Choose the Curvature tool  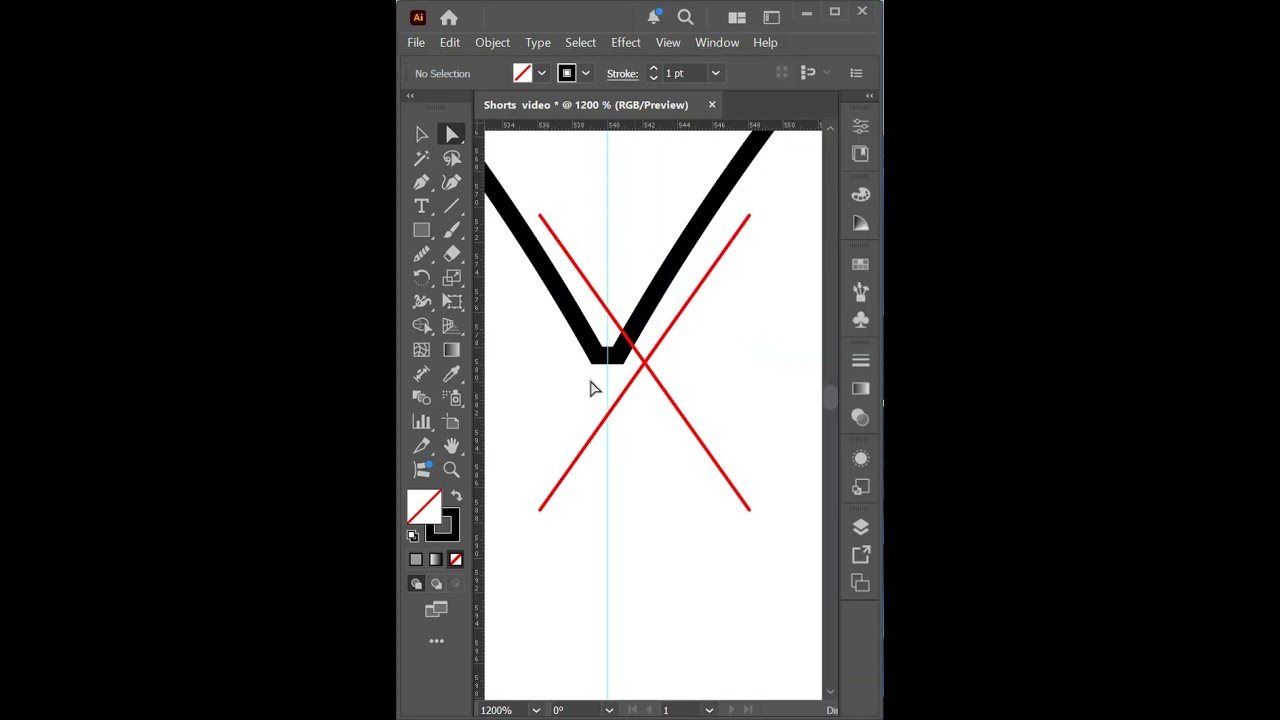click(x=452, y=182)
